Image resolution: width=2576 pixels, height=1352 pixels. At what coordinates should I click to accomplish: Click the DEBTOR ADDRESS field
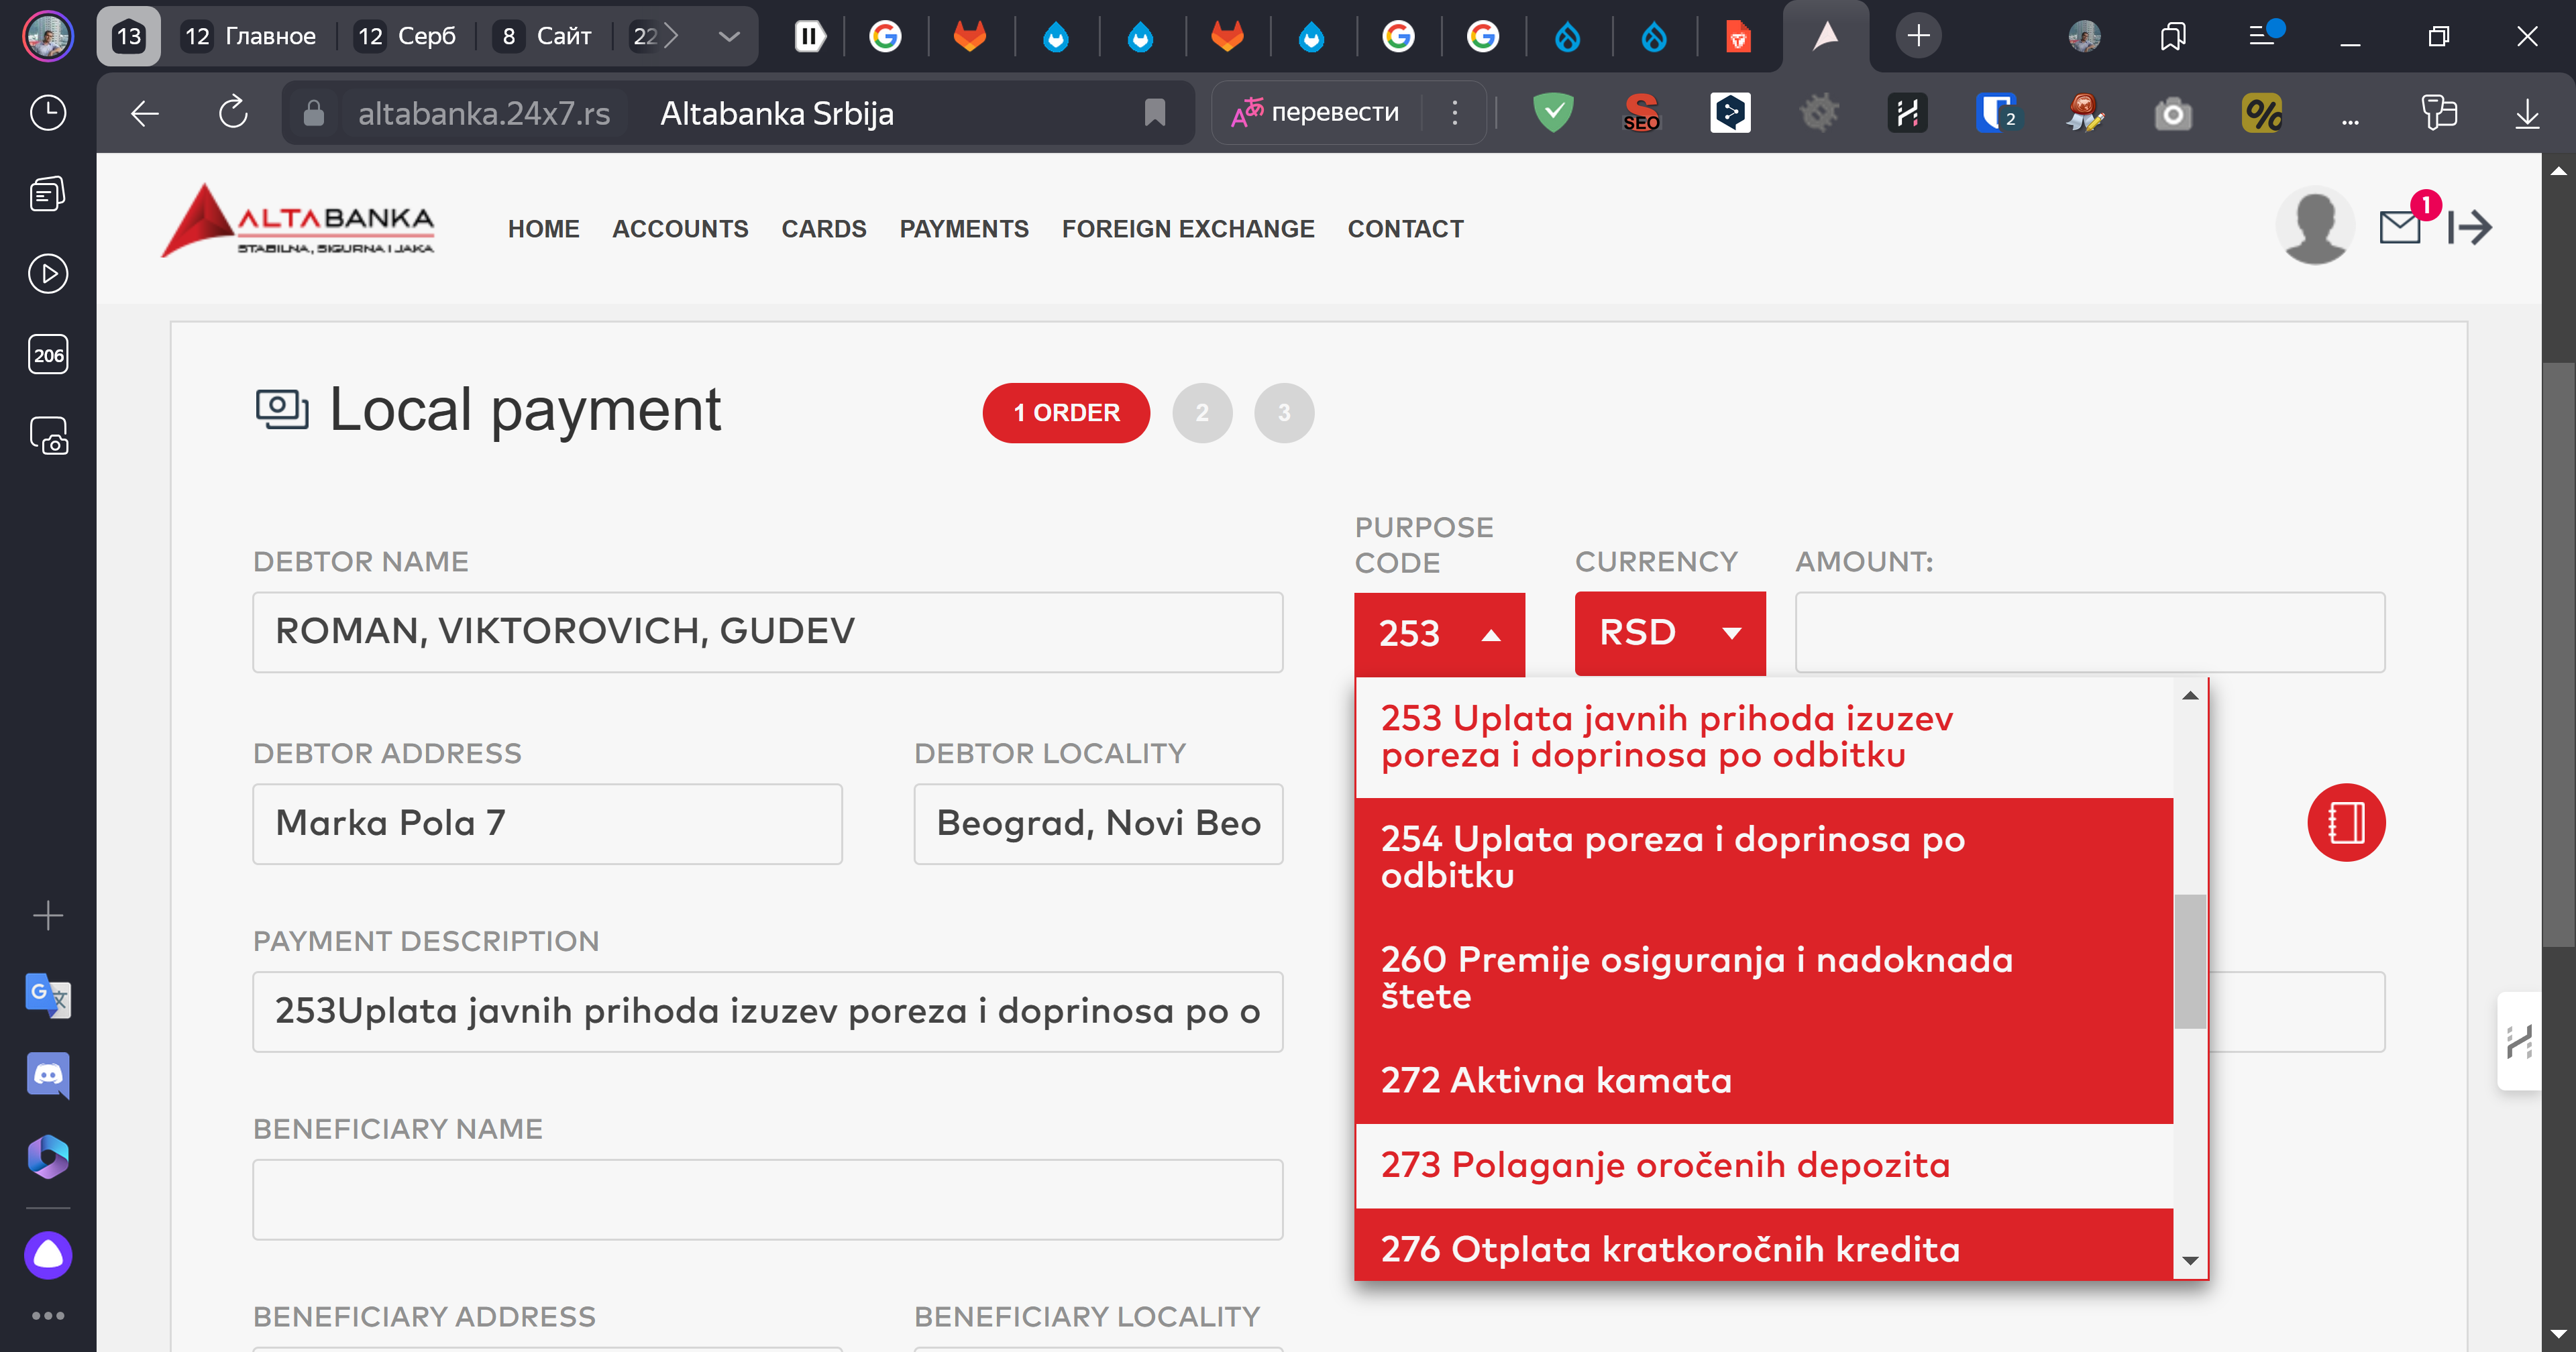pos(547,823)
